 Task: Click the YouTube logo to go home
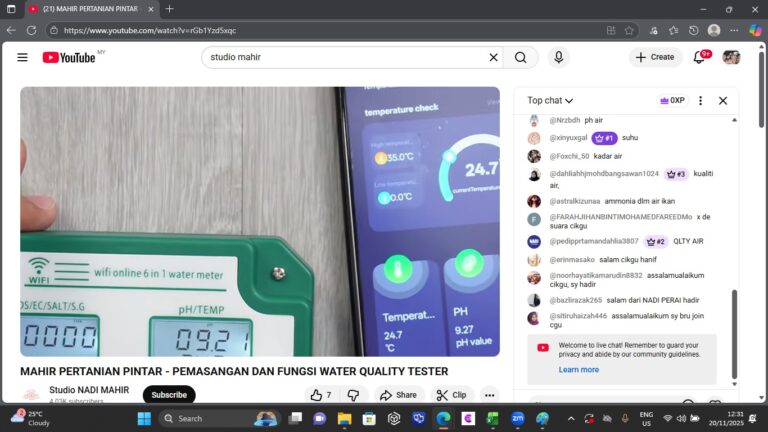[69, 57]
